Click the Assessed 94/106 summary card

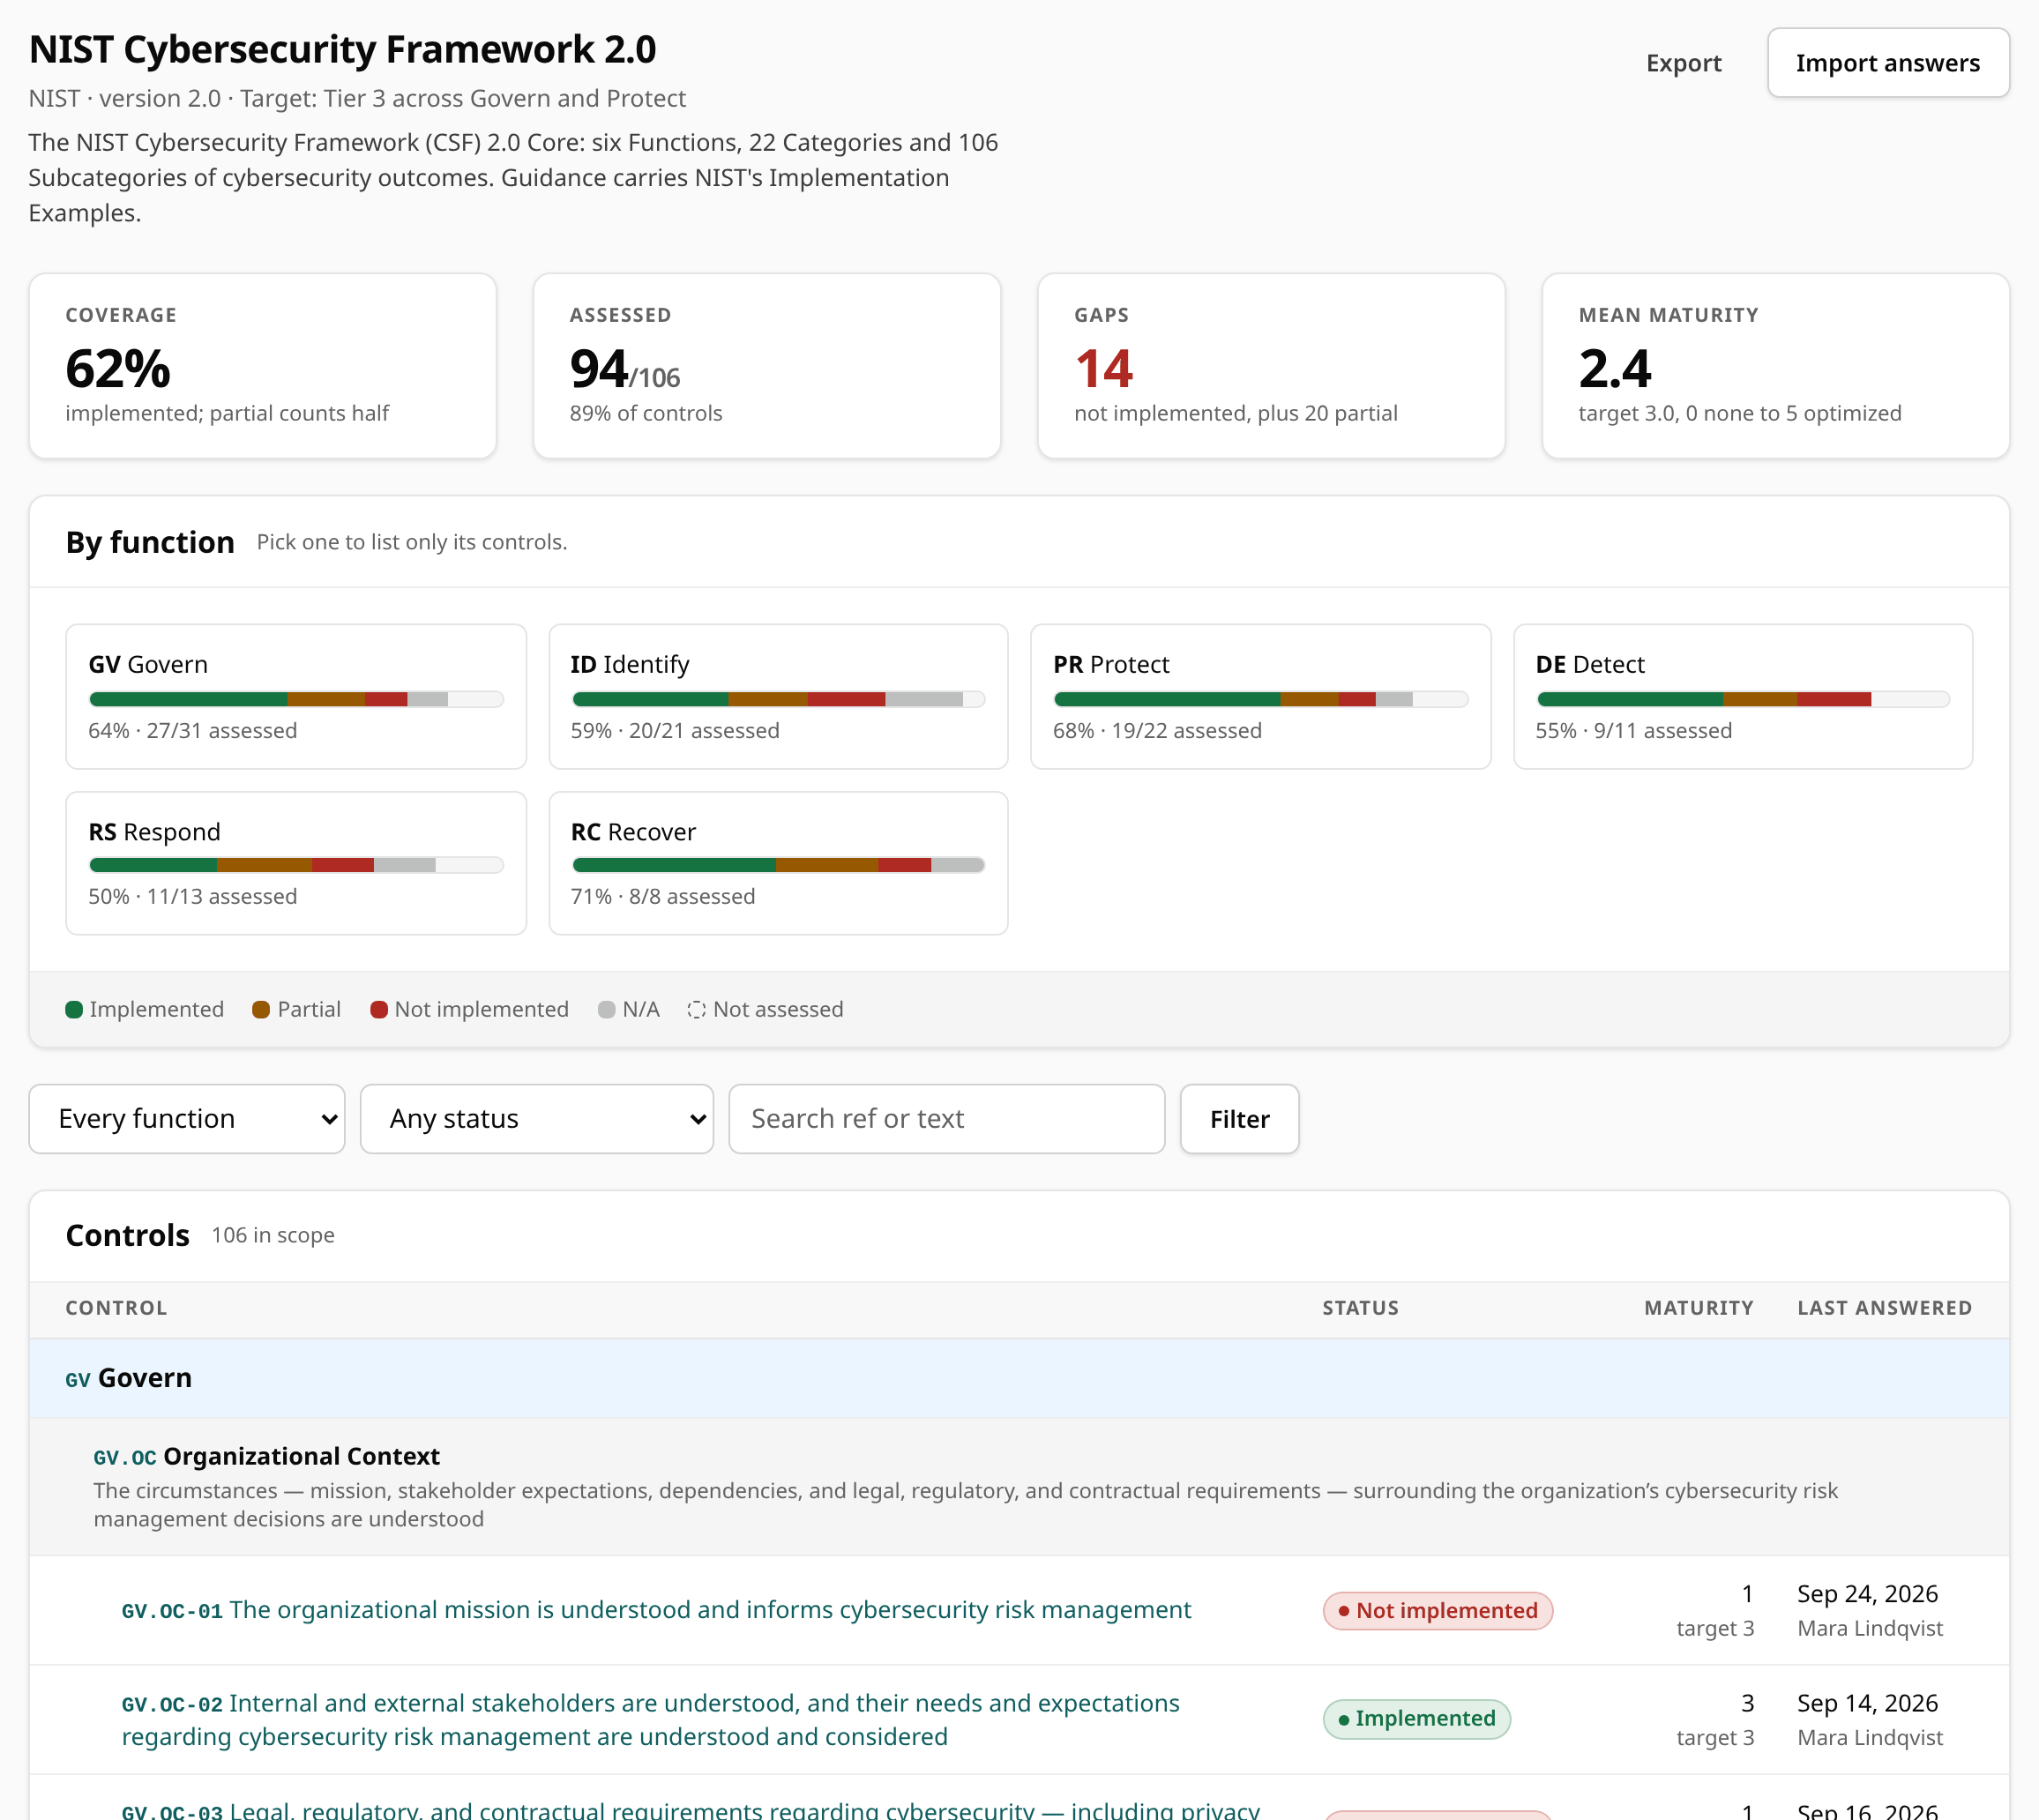767,366
